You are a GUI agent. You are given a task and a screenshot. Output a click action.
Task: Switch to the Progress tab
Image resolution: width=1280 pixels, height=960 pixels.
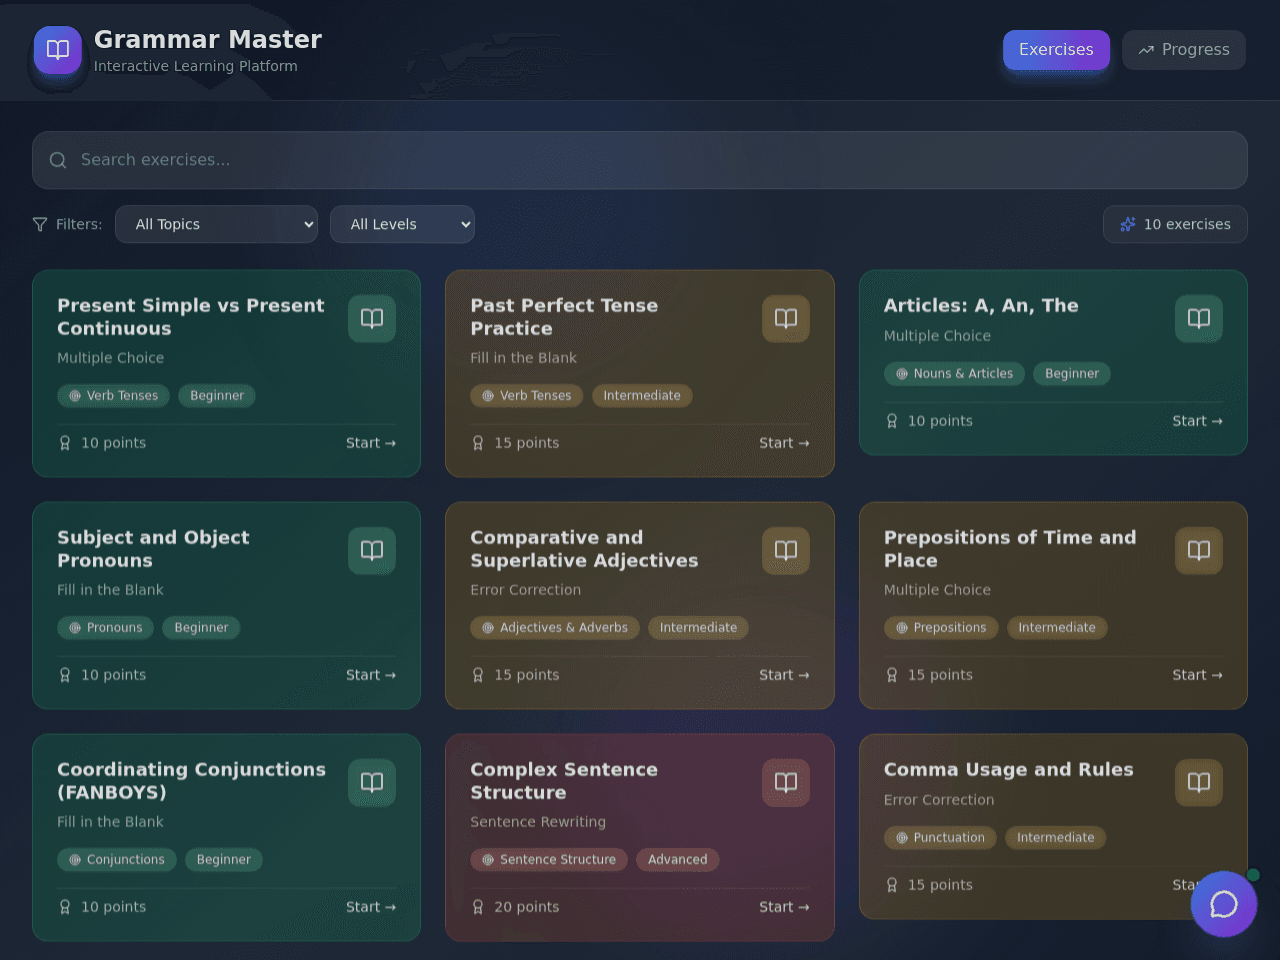point(1184,50)
